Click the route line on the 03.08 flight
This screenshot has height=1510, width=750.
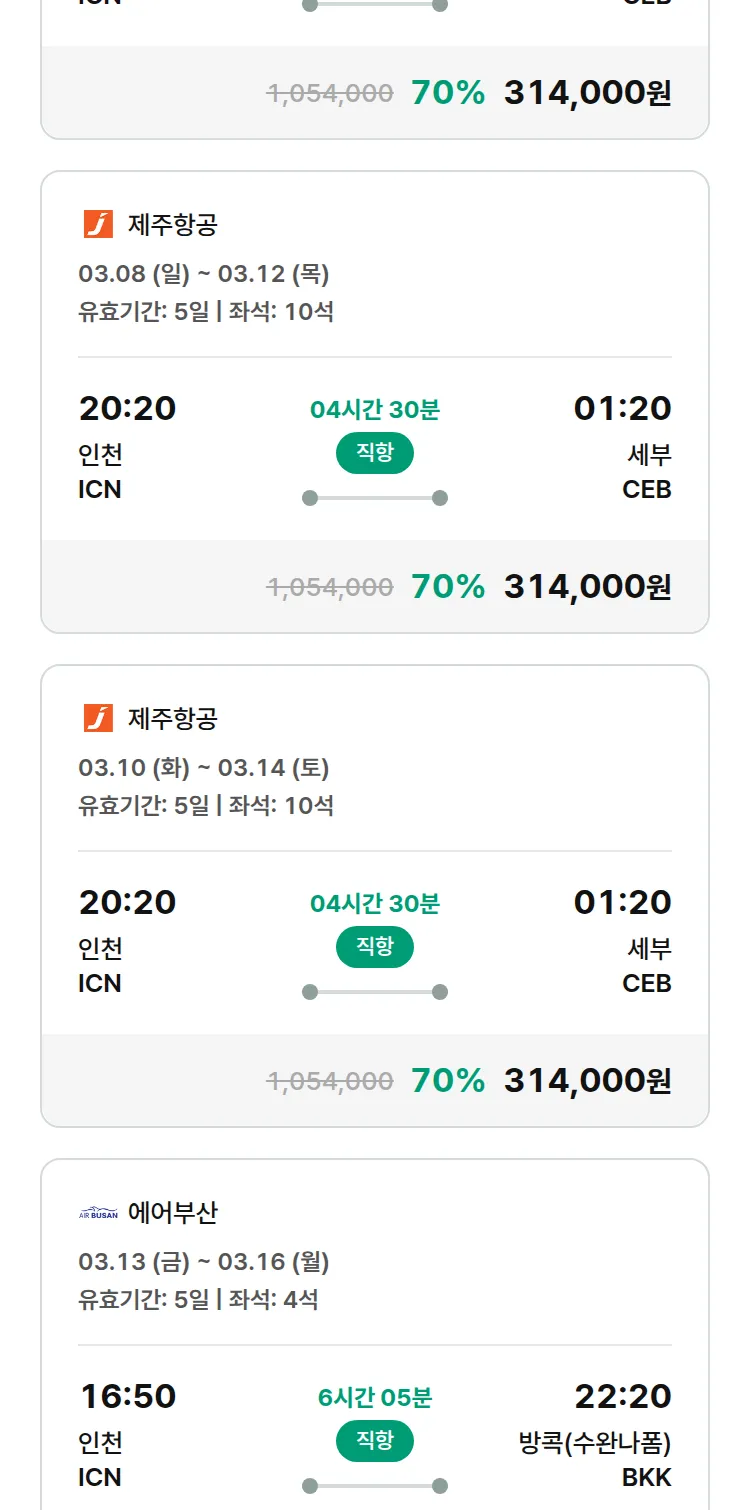(x=375, y=498)
